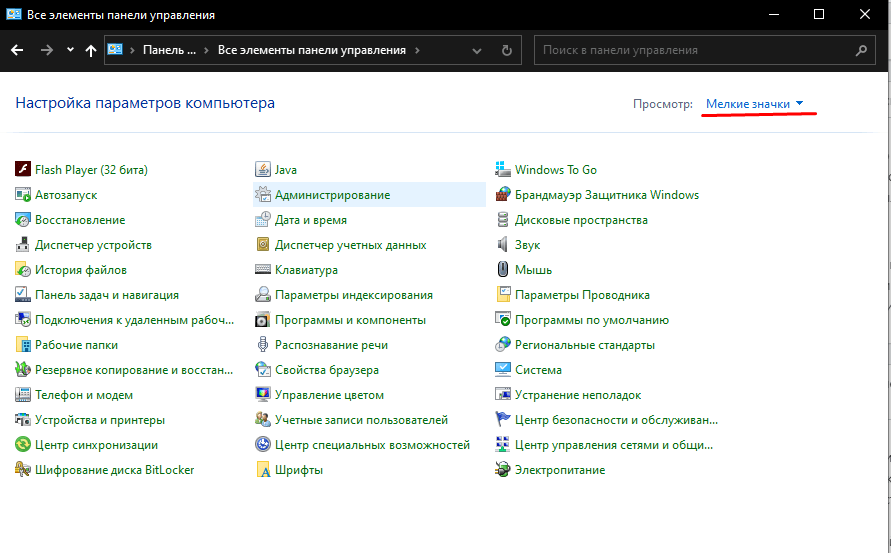Click the Windows To Go icon
891x553 pixels.
tap(504, 170)
